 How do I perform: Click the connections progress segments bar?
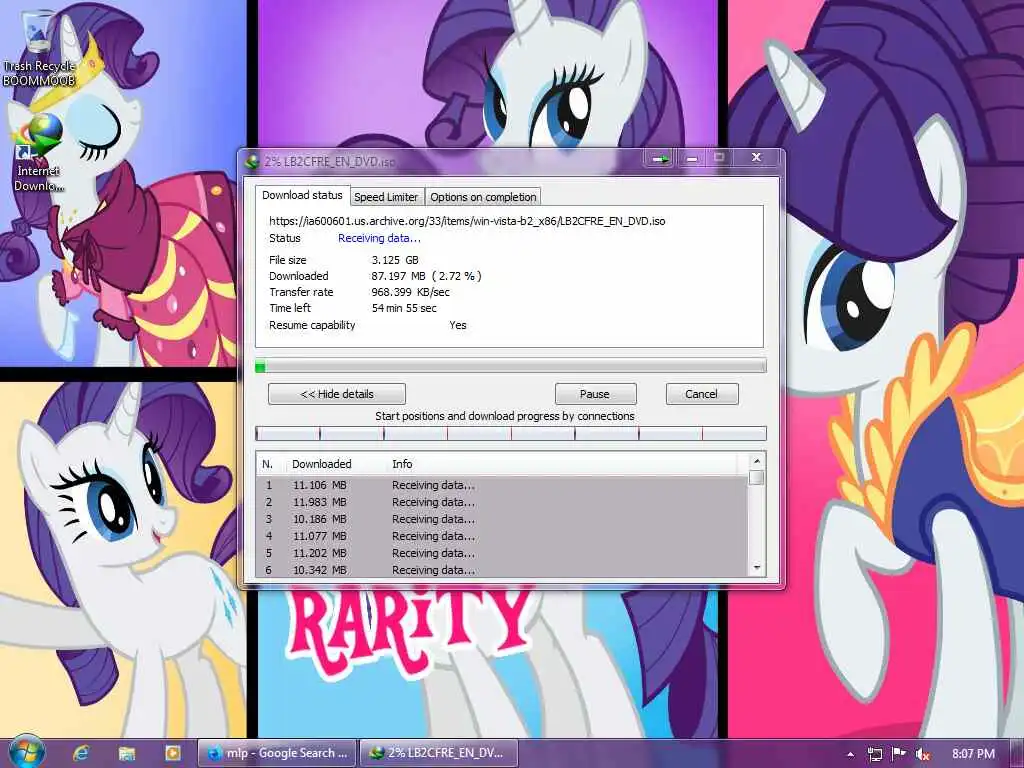(x=511, y=433)
